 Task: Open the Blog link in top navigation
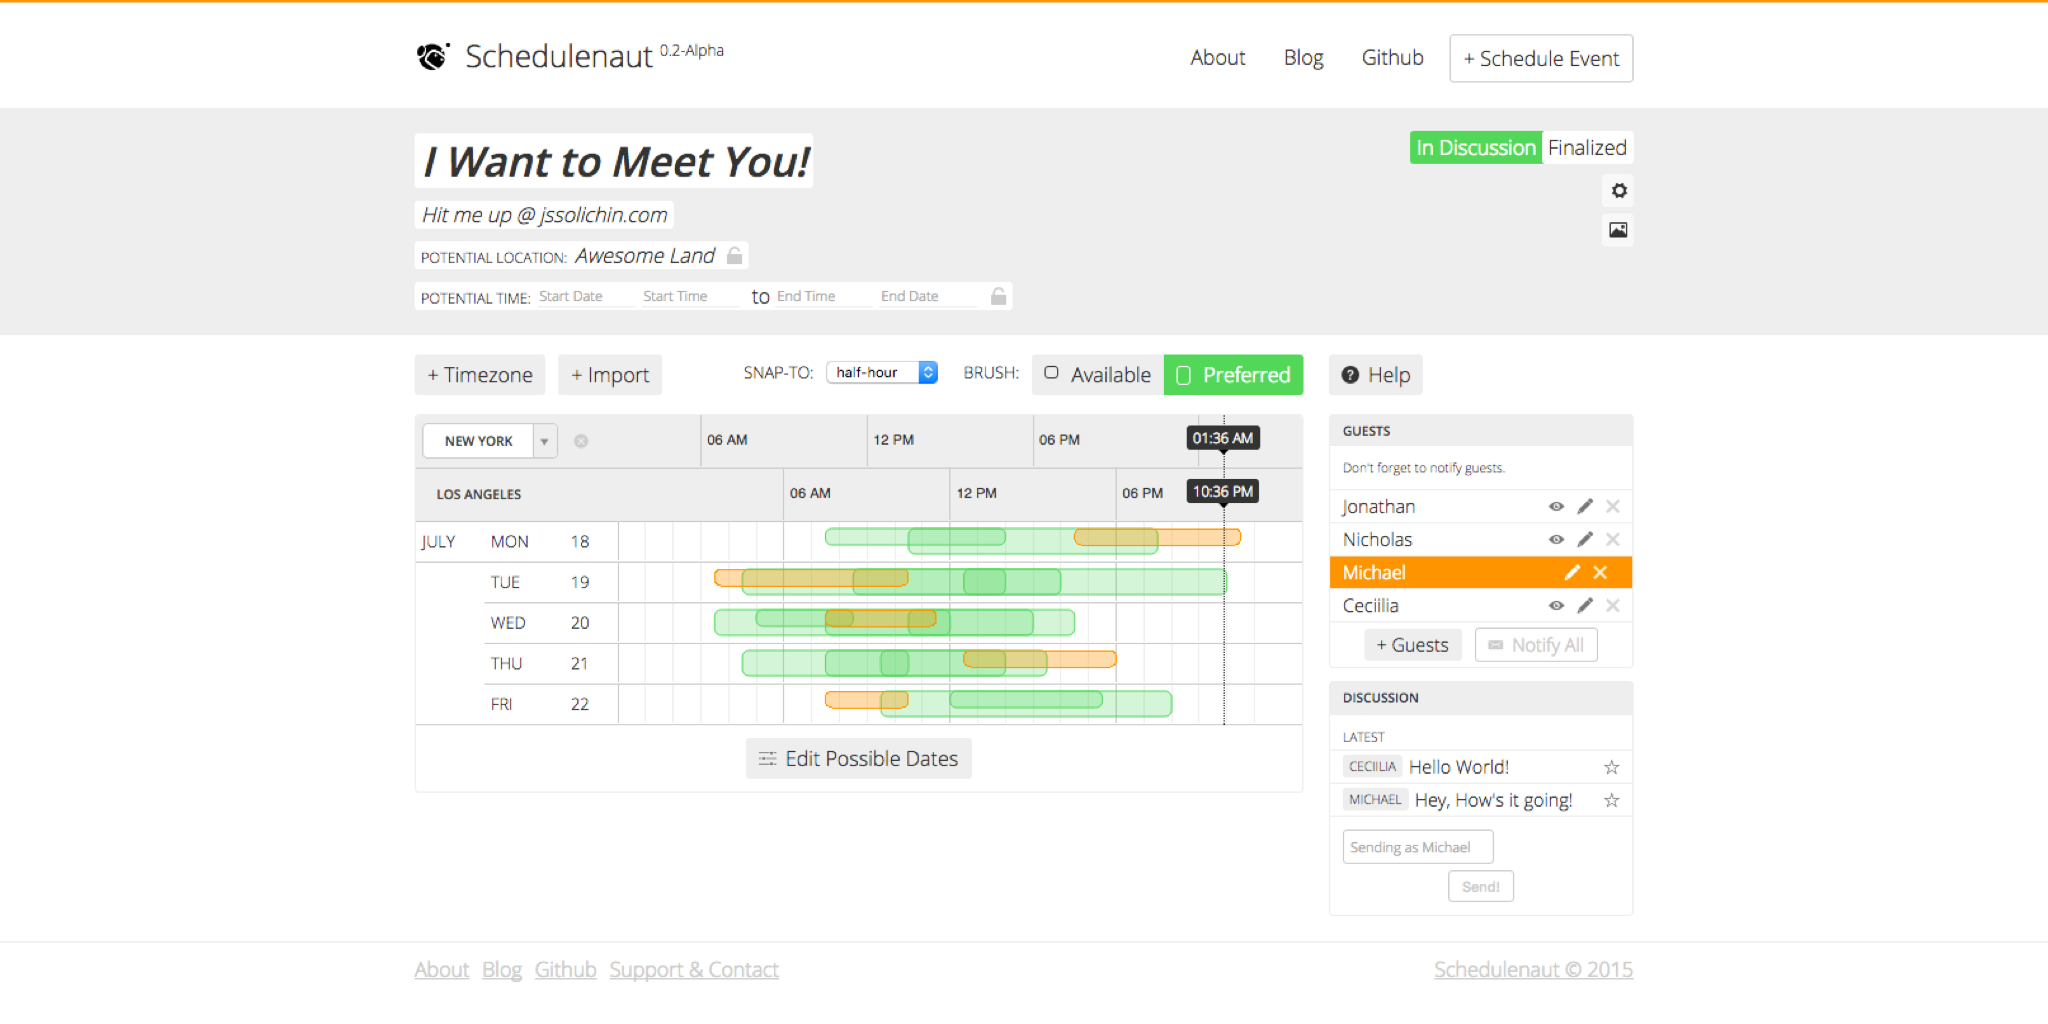coord(1303,58)
